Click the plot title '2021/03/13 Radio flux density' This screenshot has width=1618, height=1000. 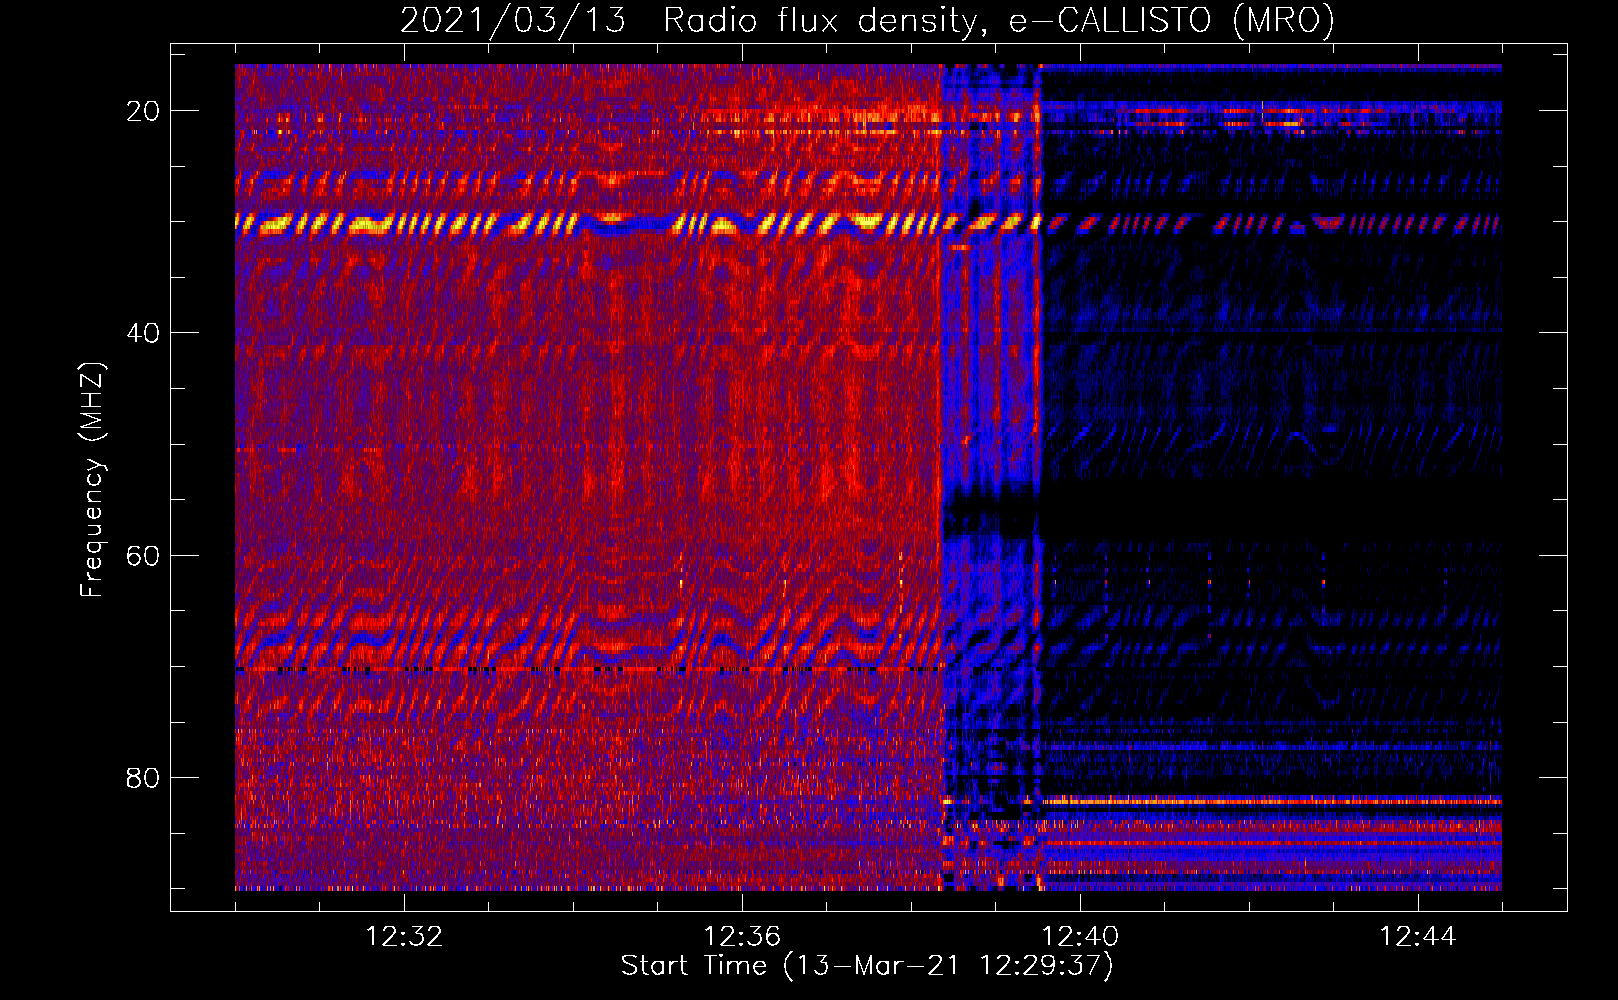pyautogui.click(x=868, y=20)
